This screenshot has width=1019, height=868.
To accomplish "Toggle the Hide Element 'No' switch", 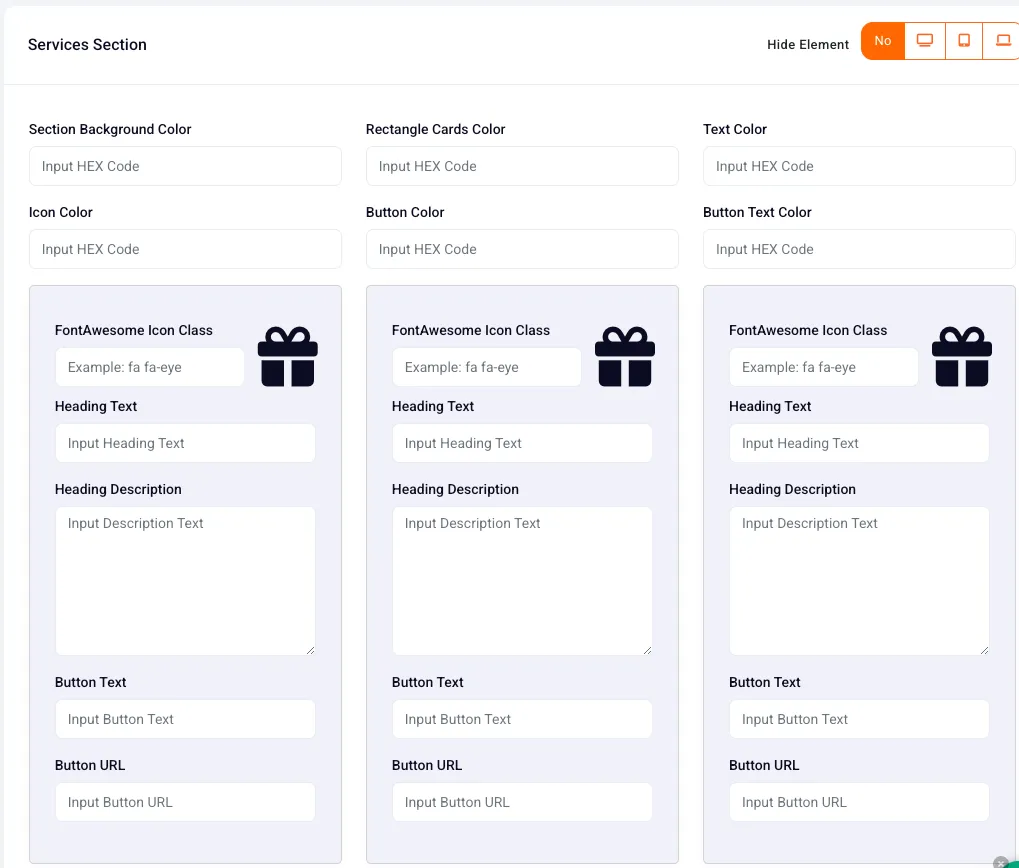I will click(883, 41).
